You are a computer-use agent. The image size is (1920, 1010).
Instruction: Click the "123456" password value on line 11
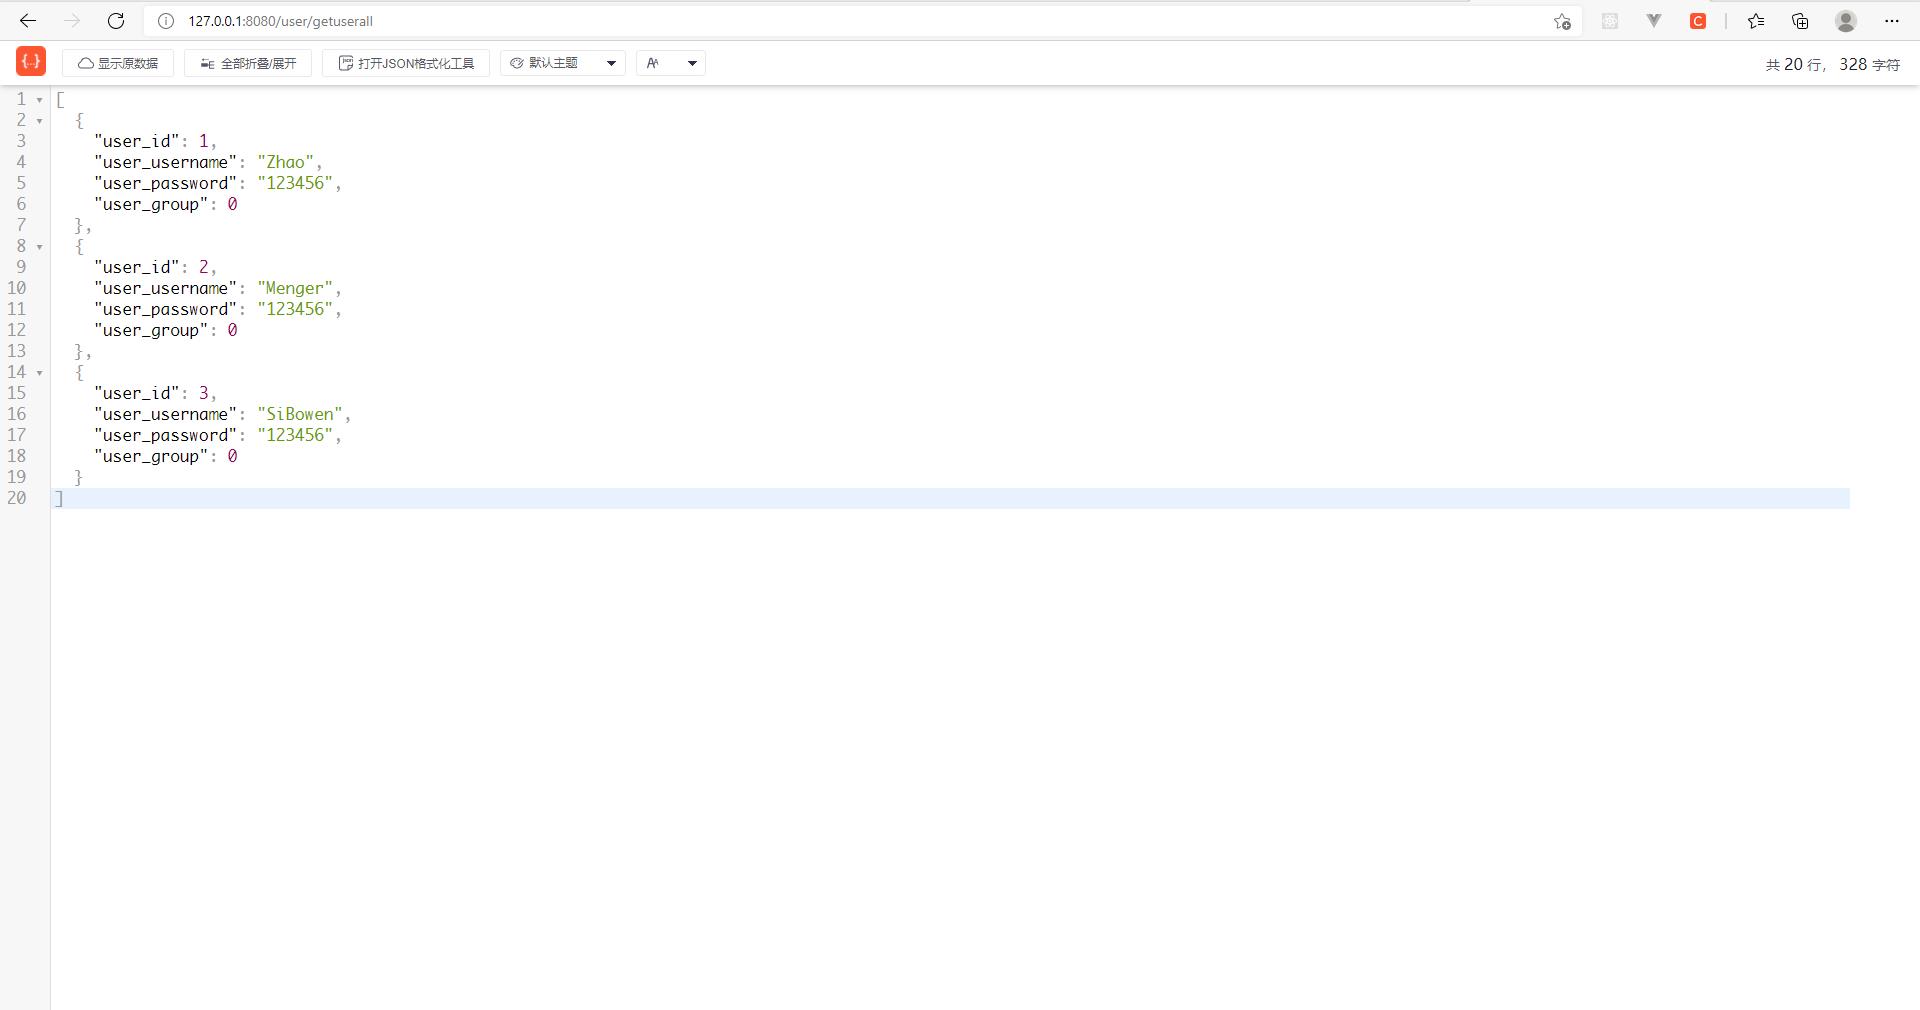point(295,309)
